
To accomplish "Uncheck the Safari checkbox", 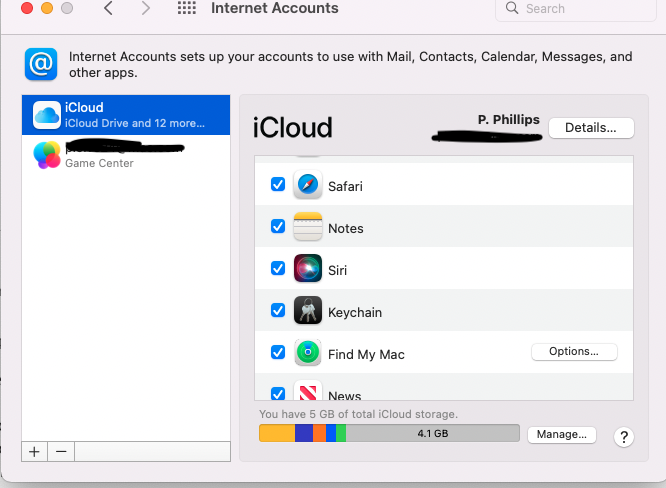I will [x=278, y=184].
